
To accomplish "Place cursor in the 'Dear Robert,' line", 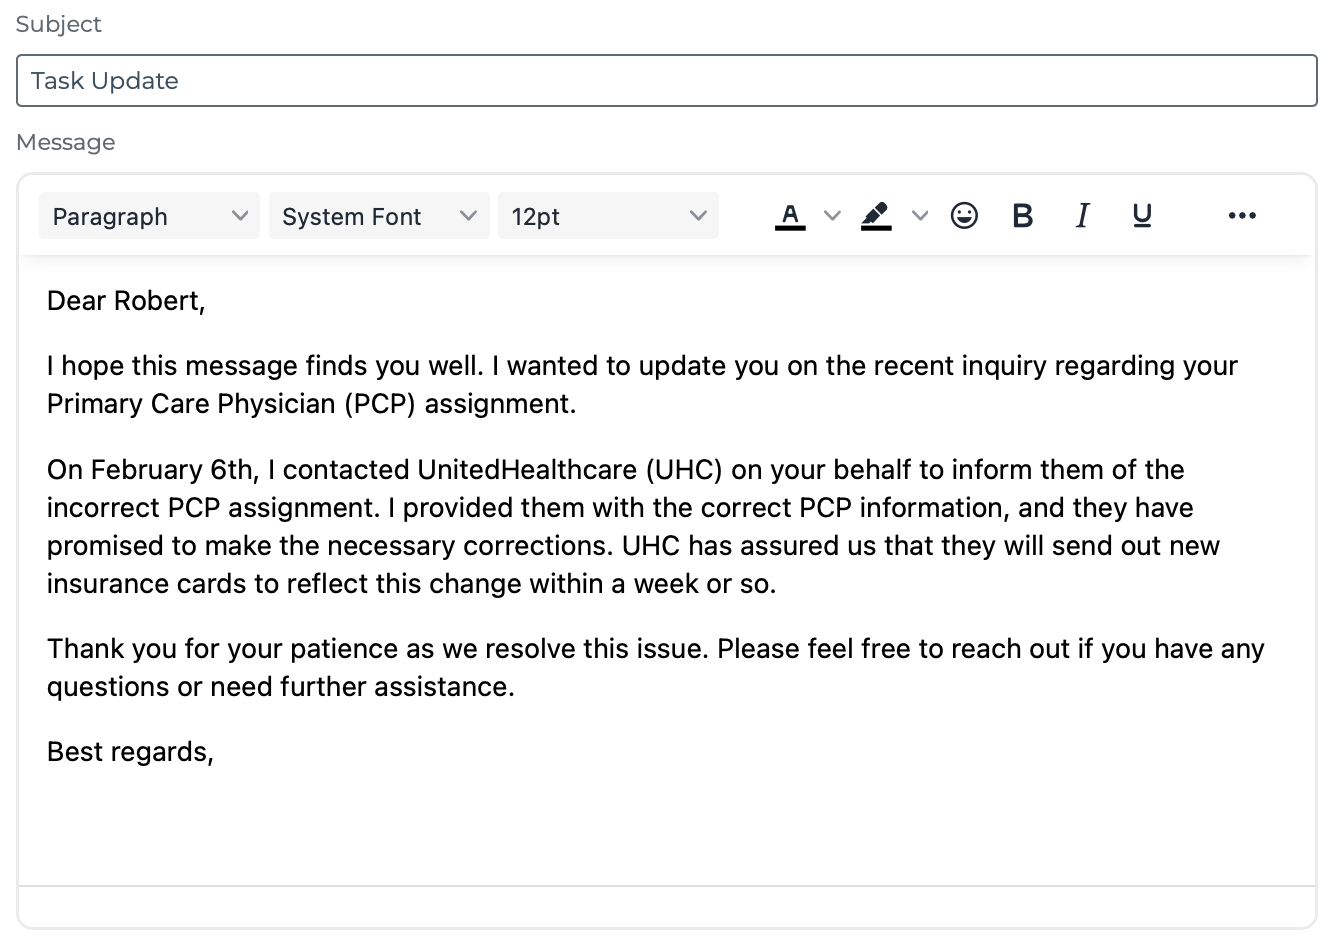I will click(126, 301).
